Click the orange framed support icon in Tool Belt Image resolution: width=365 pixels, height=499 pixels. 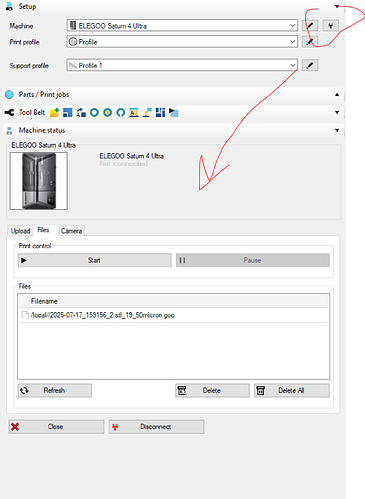click(x=134, y=113)
